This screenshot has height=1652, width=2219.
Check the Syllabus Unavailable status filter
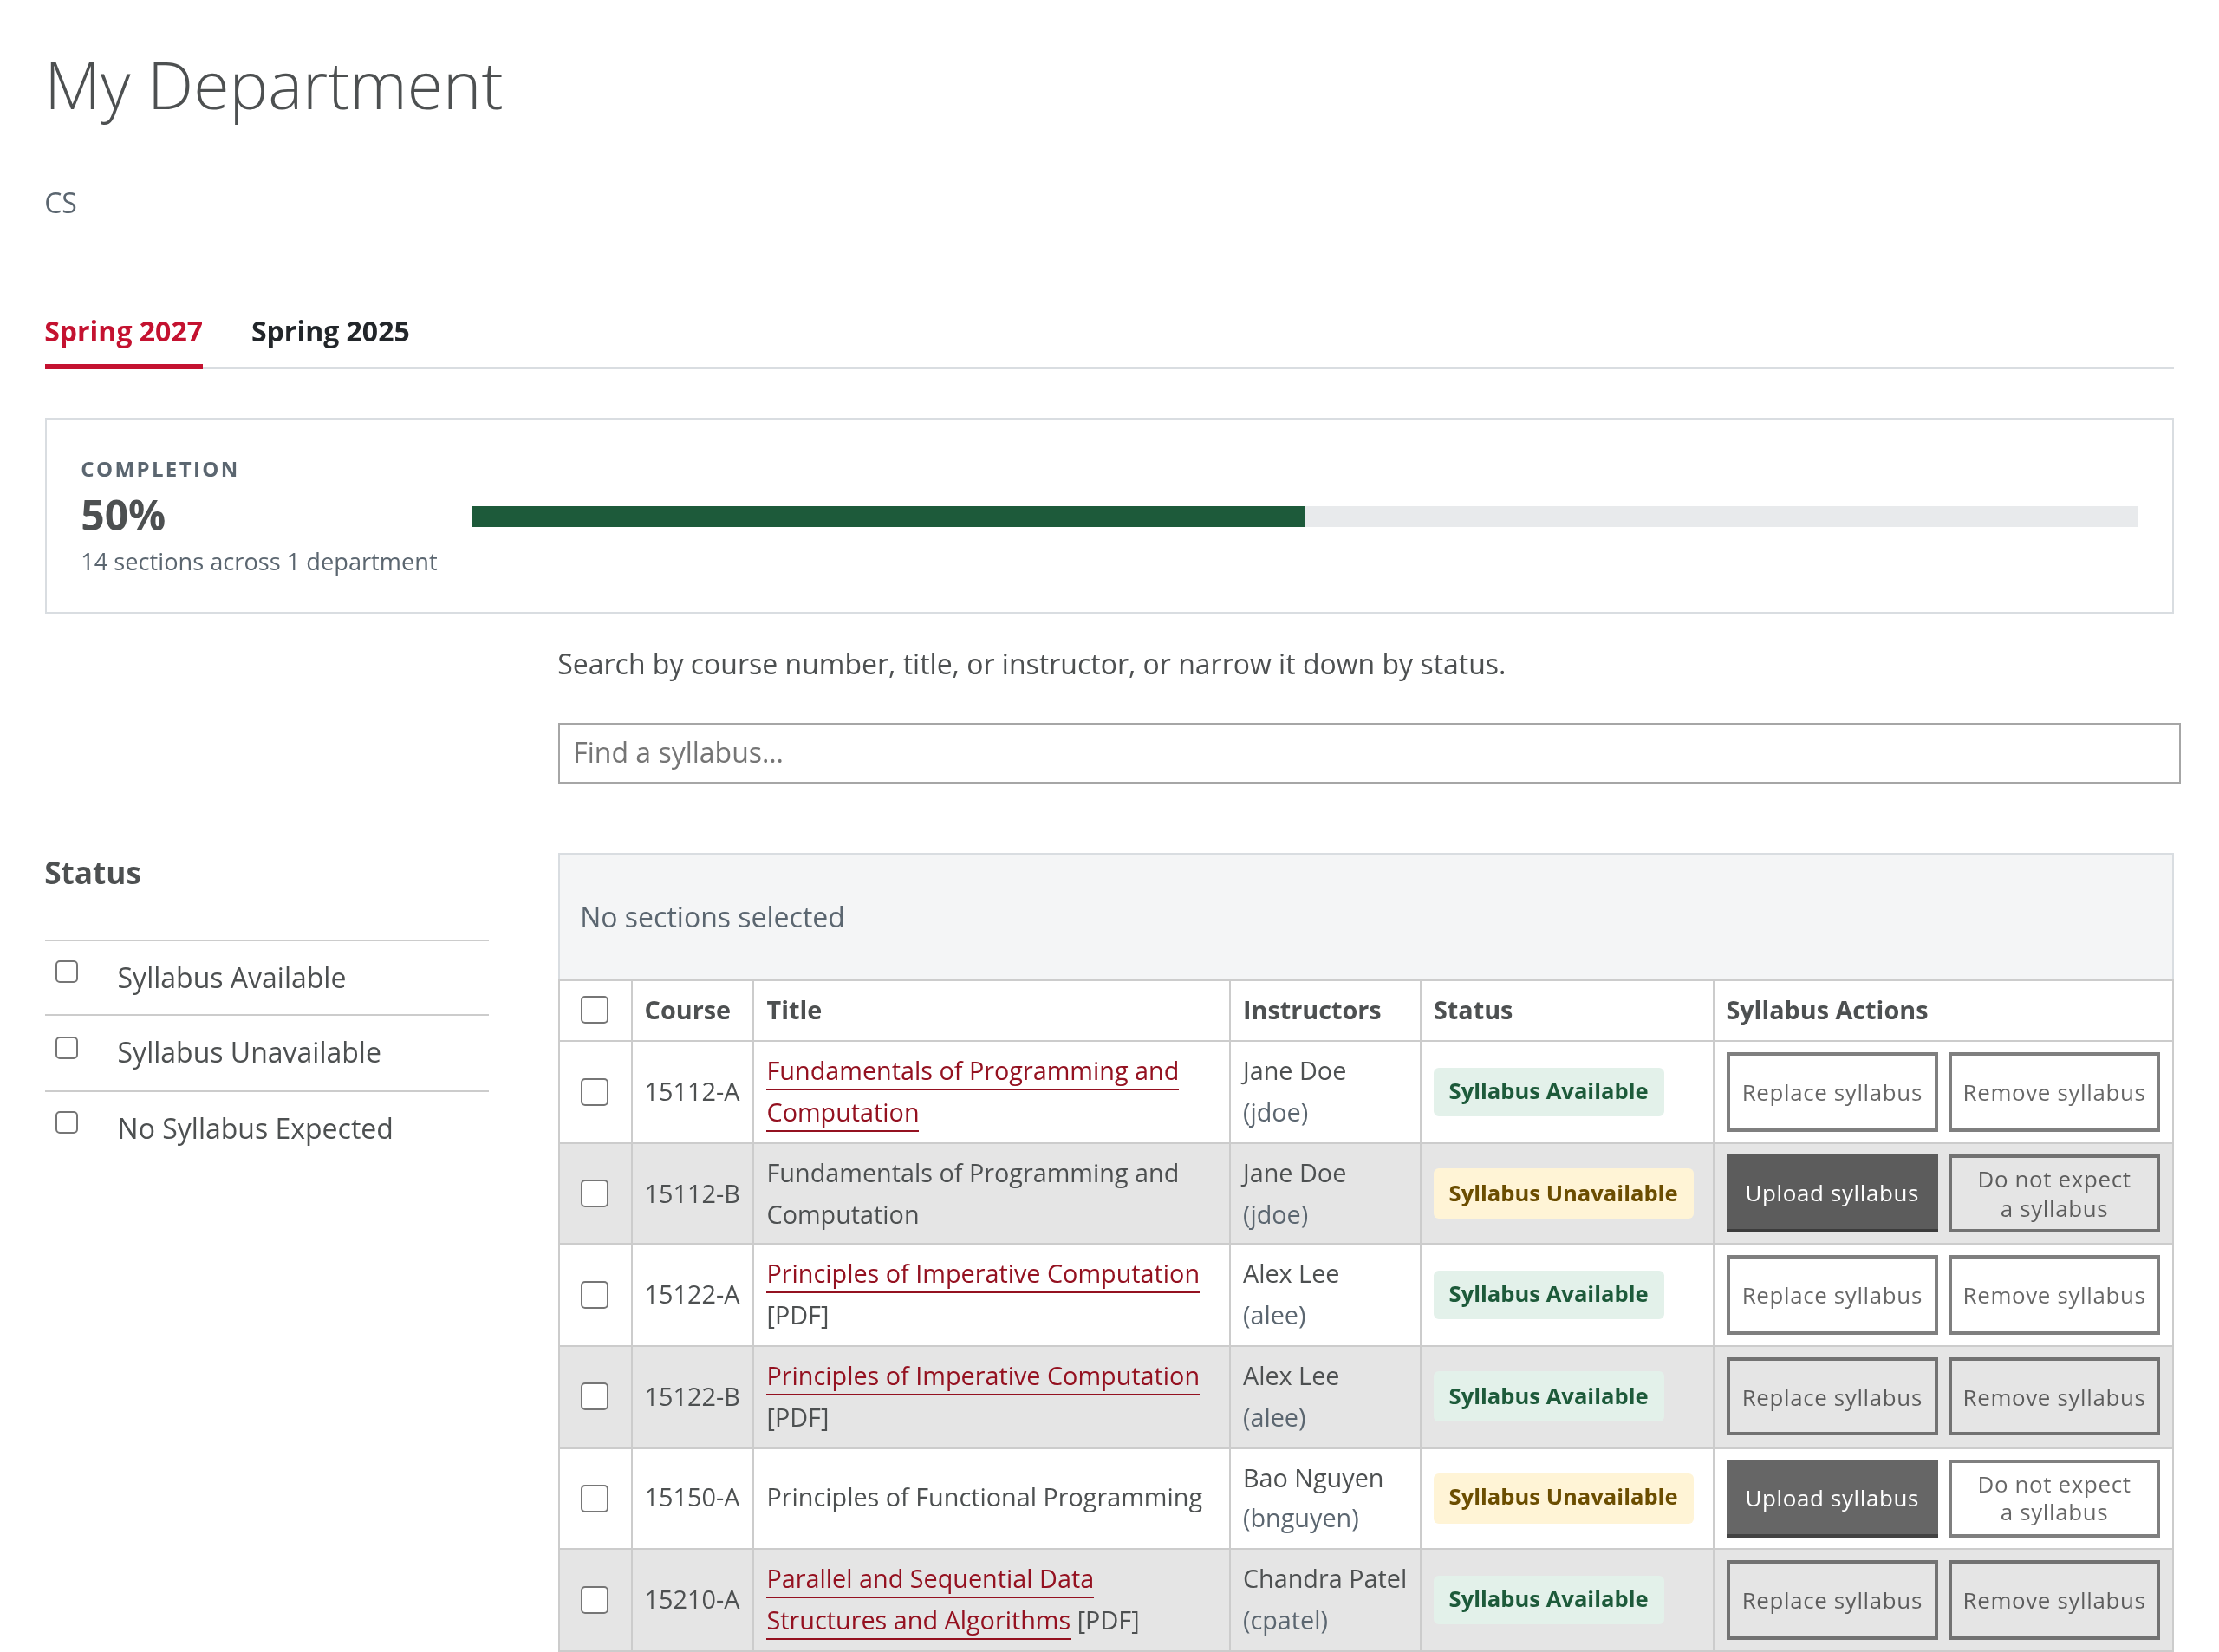click(67, 1048)
